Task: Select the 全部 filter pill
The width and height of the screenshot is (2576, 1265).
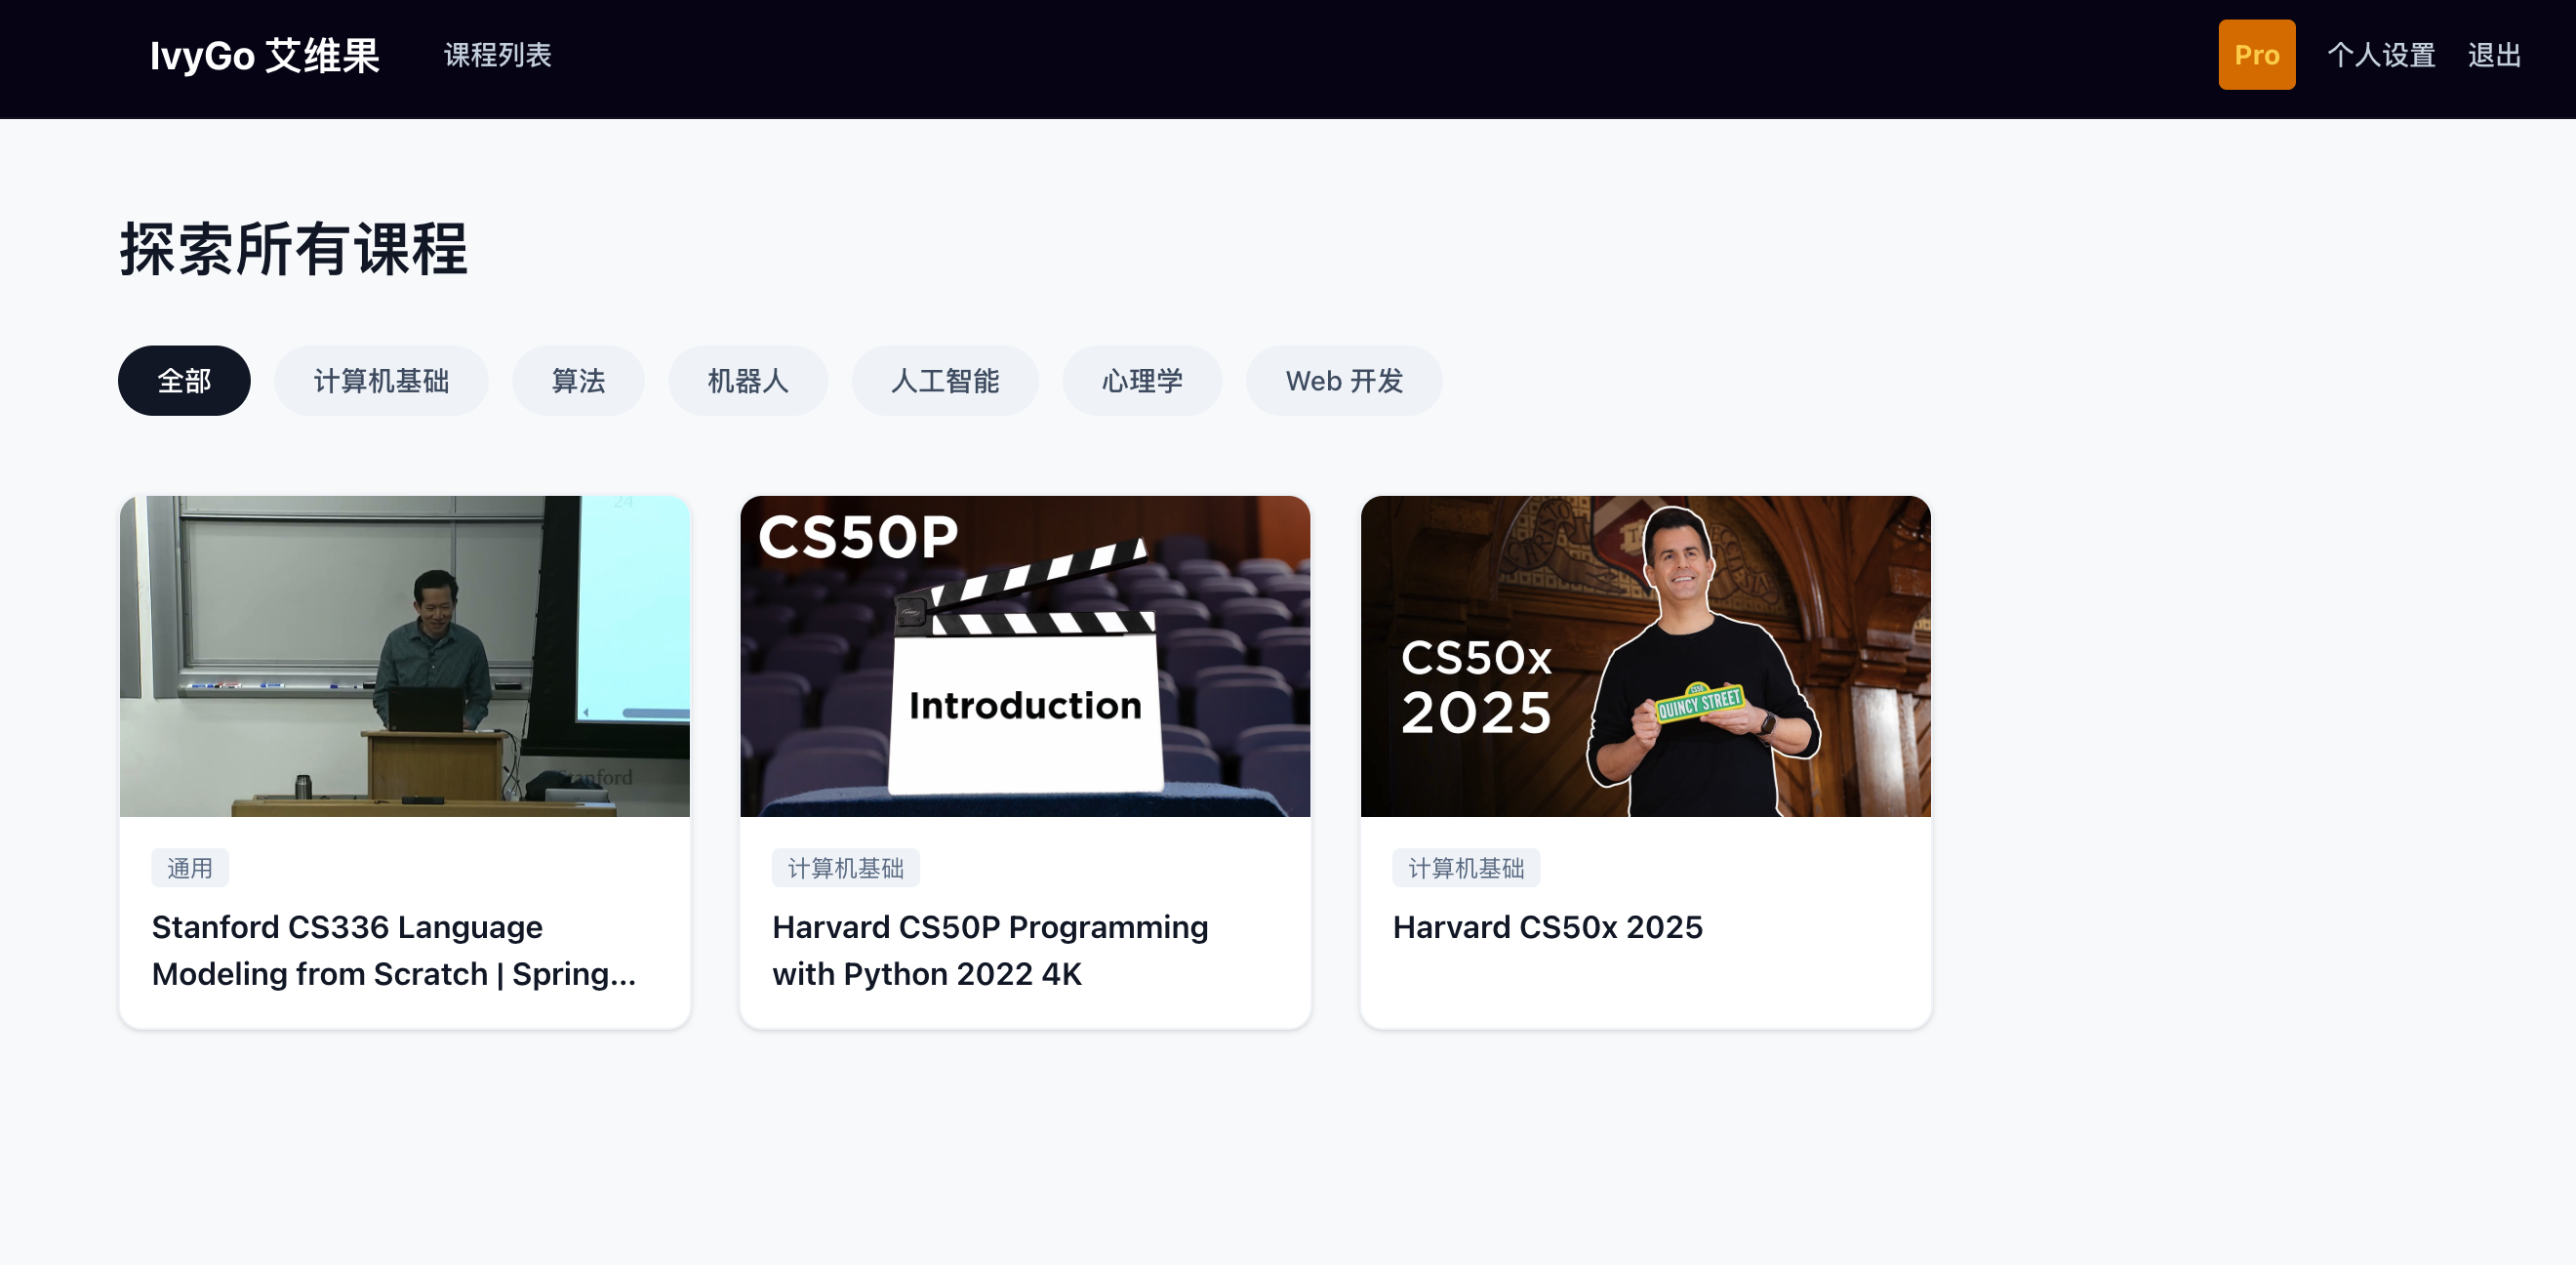Action: (184, 381)
